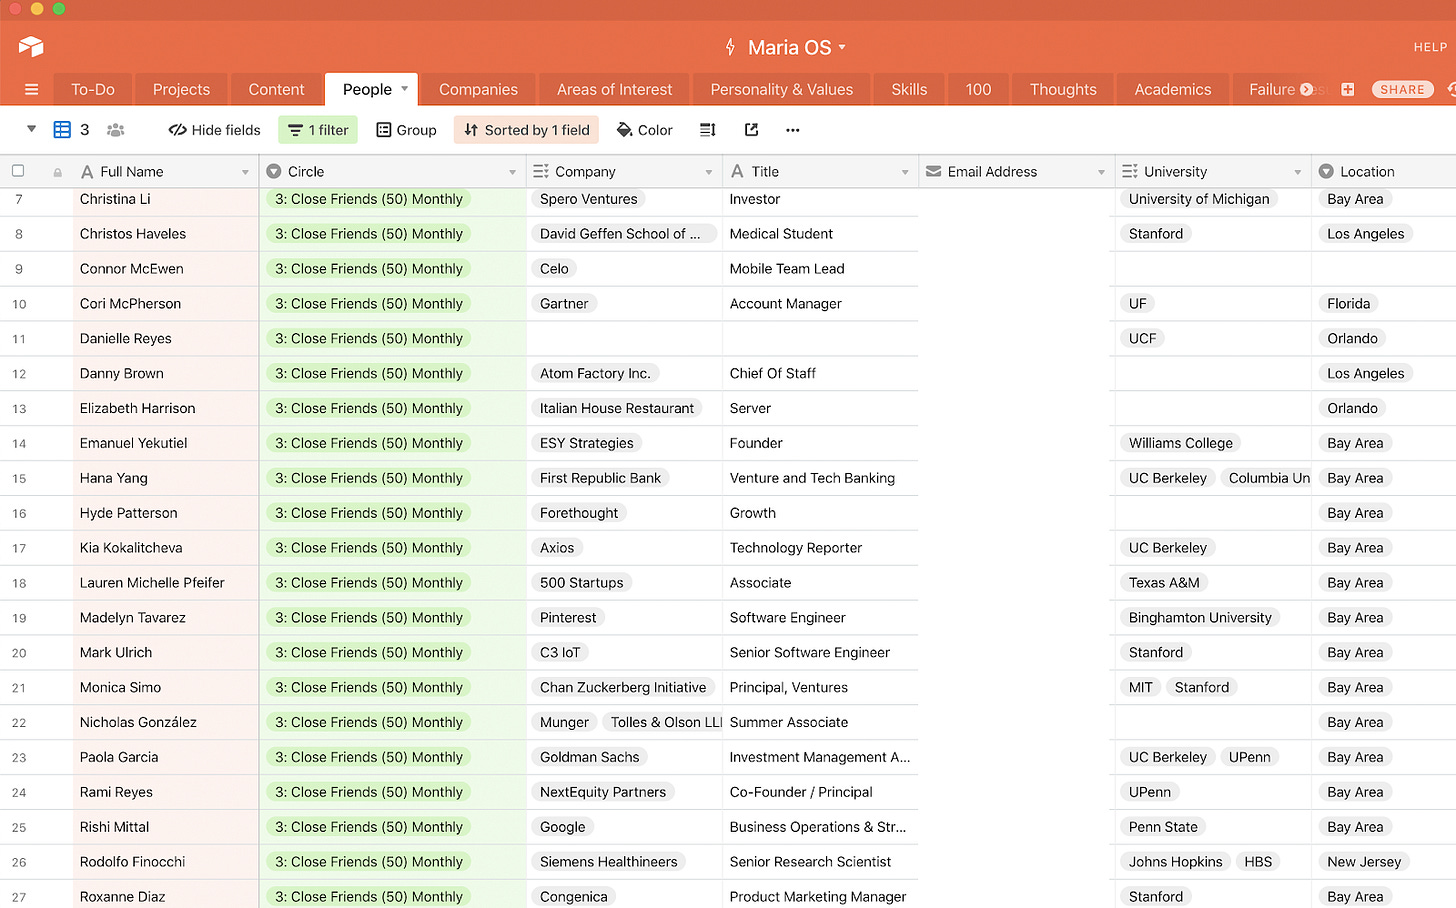The image size is (1456, 908).
Task: Select Rami Reyes Circle green tag
Action: [369, 792]
